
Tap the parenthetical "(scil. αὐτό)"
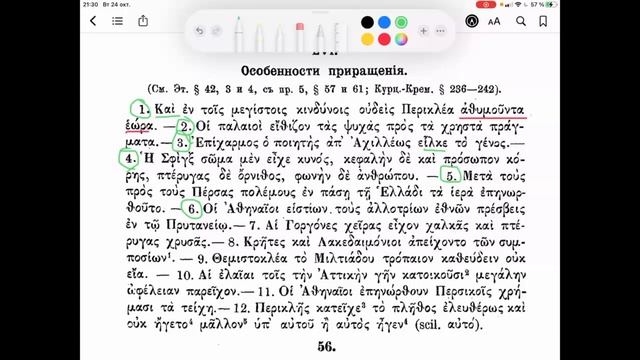tap(449, 325)
